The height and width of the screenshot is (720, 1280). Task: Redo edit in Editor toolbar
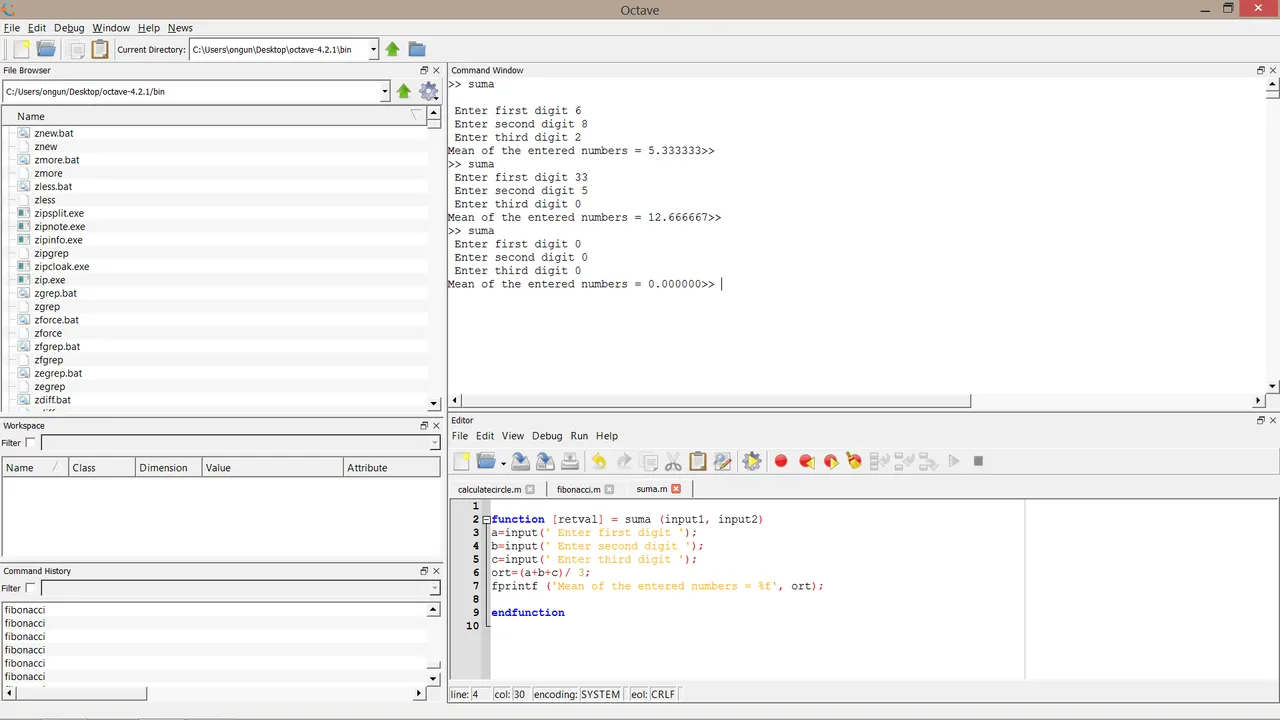coord(624,461)
